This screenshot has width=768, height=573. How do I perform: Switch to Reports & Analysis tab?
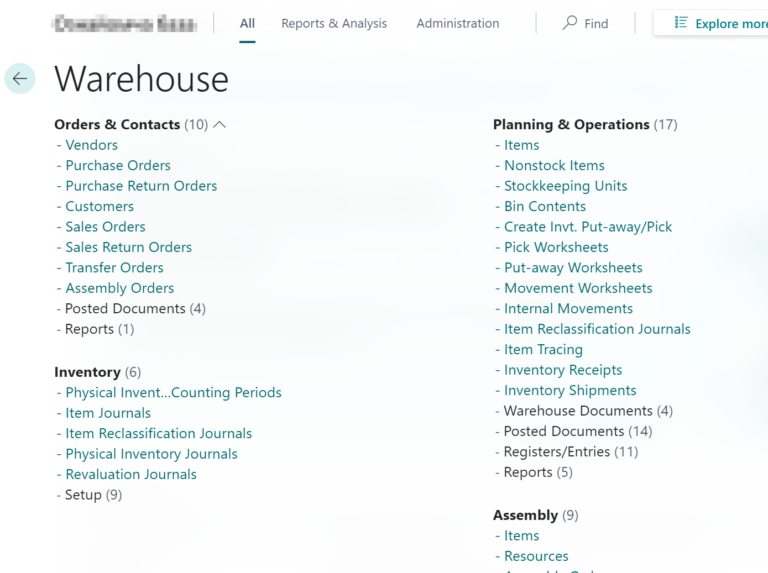click(x=334, y=23)
